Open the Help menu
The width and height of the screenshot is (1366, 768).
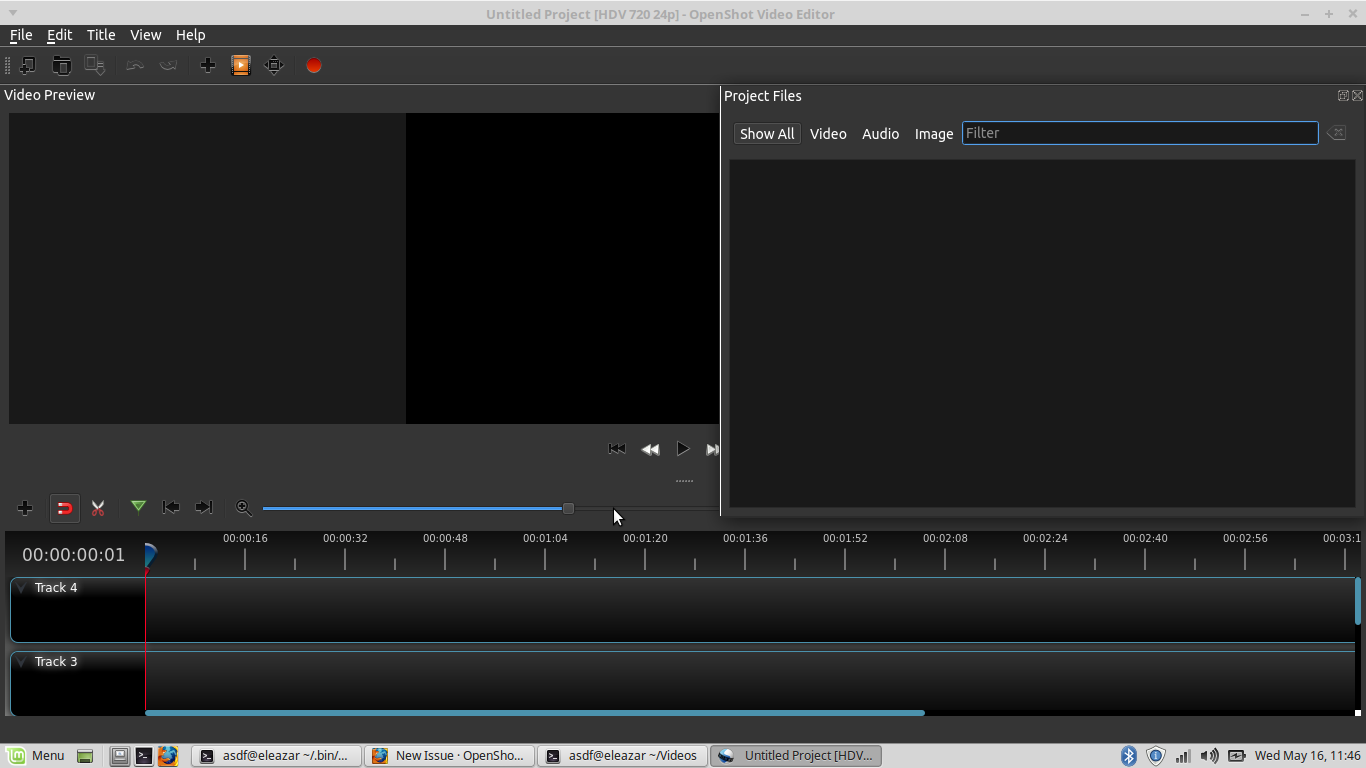coord(190,34)
